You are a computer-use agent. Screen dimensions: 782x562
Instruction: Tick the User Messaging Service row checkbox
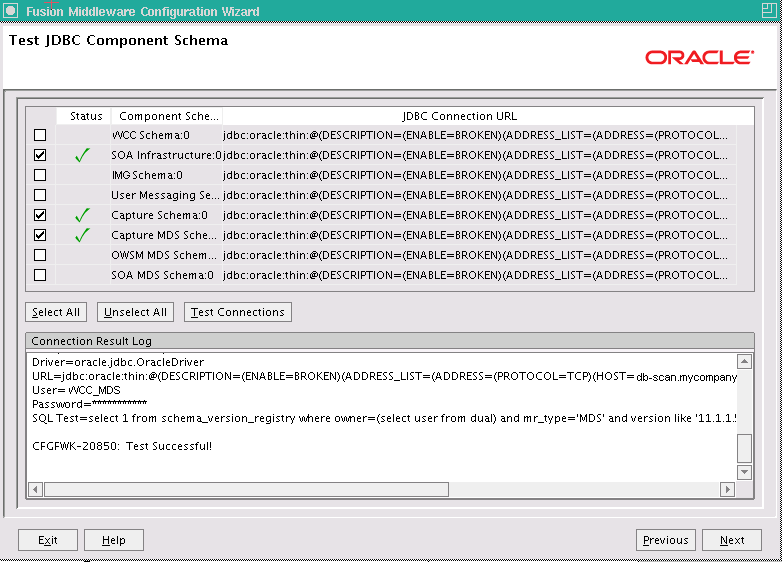click(x=40, y=195)
